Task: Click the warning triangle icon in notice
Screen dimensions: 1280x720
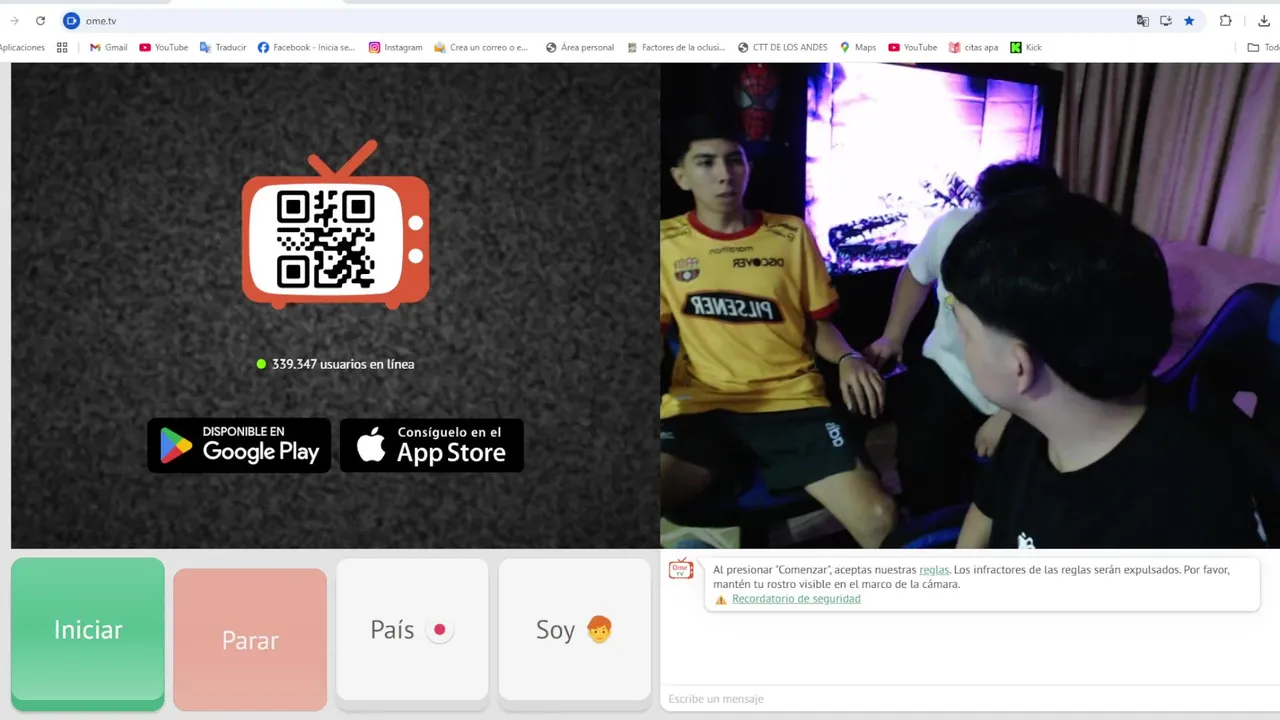Action: 721,600
